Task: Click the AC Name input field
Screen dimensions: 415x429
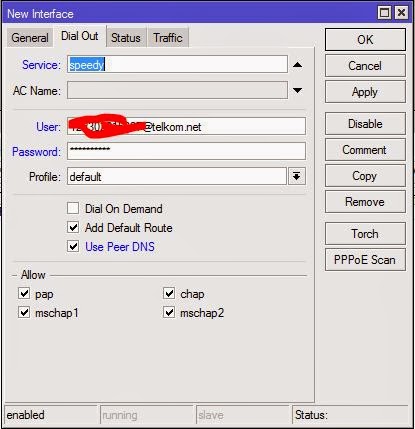Action: pos(177,90)
